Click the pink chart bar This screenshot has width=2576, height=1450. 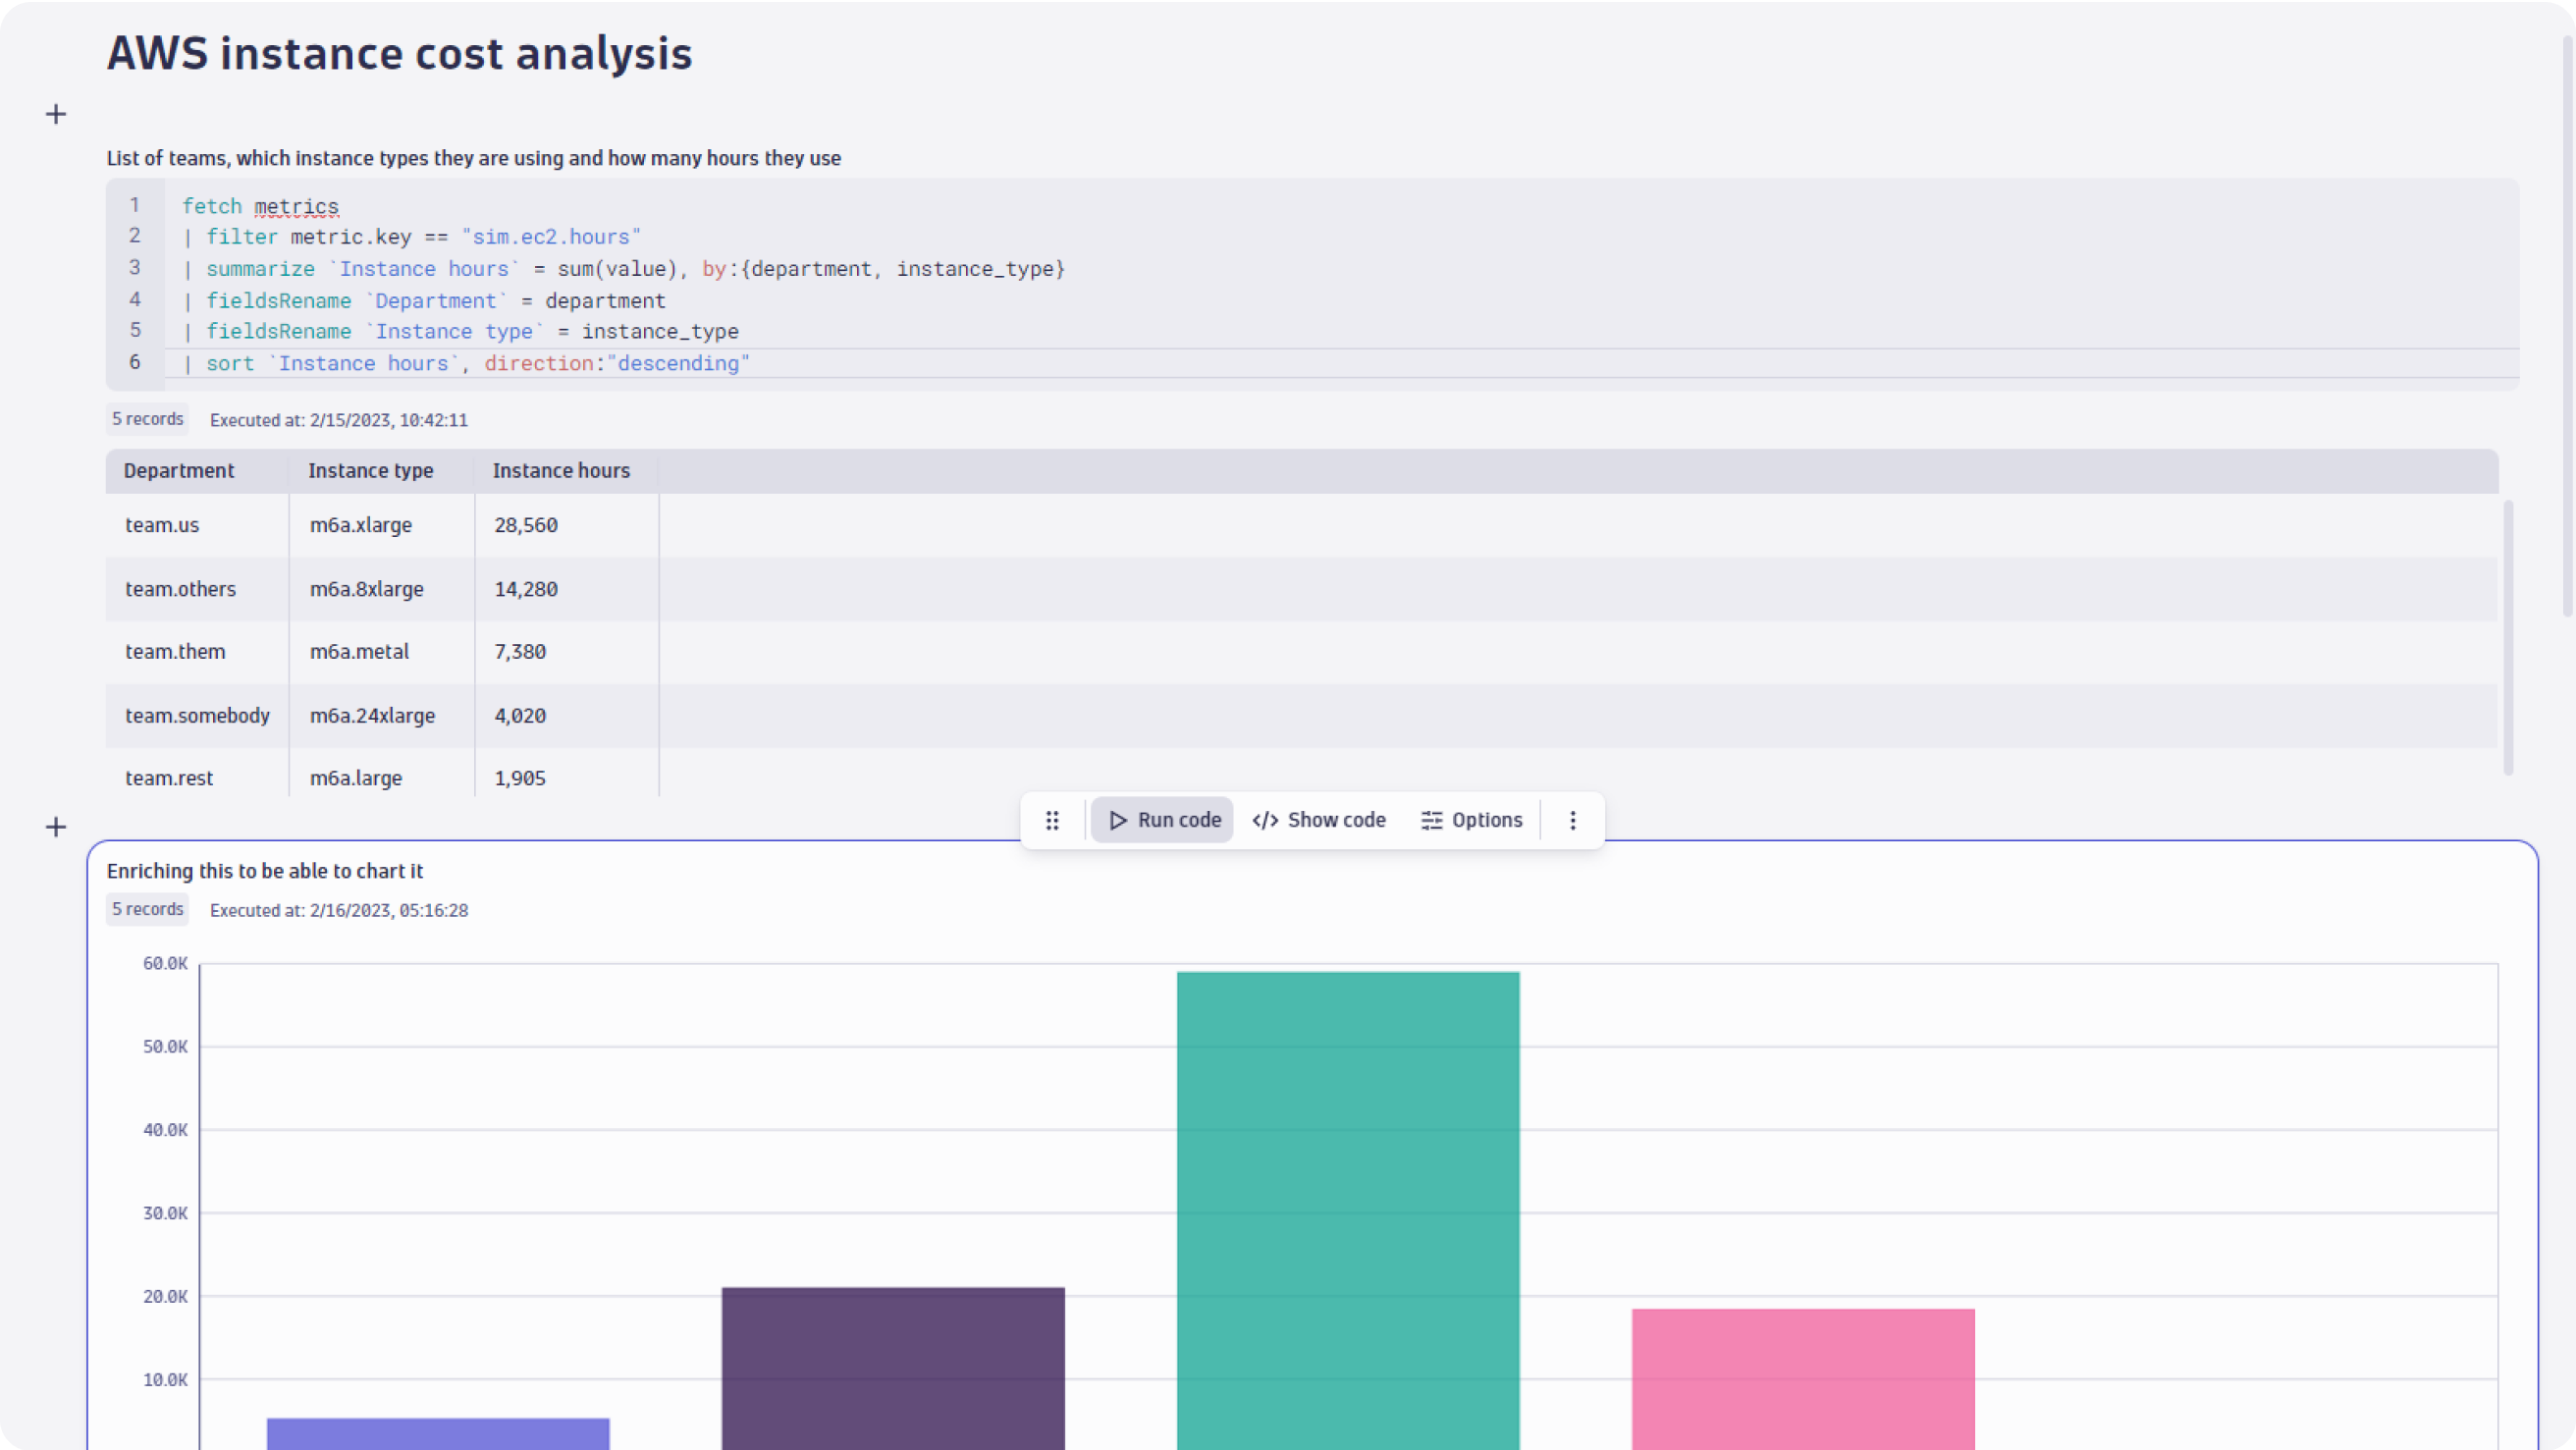coord(1803,1378)
